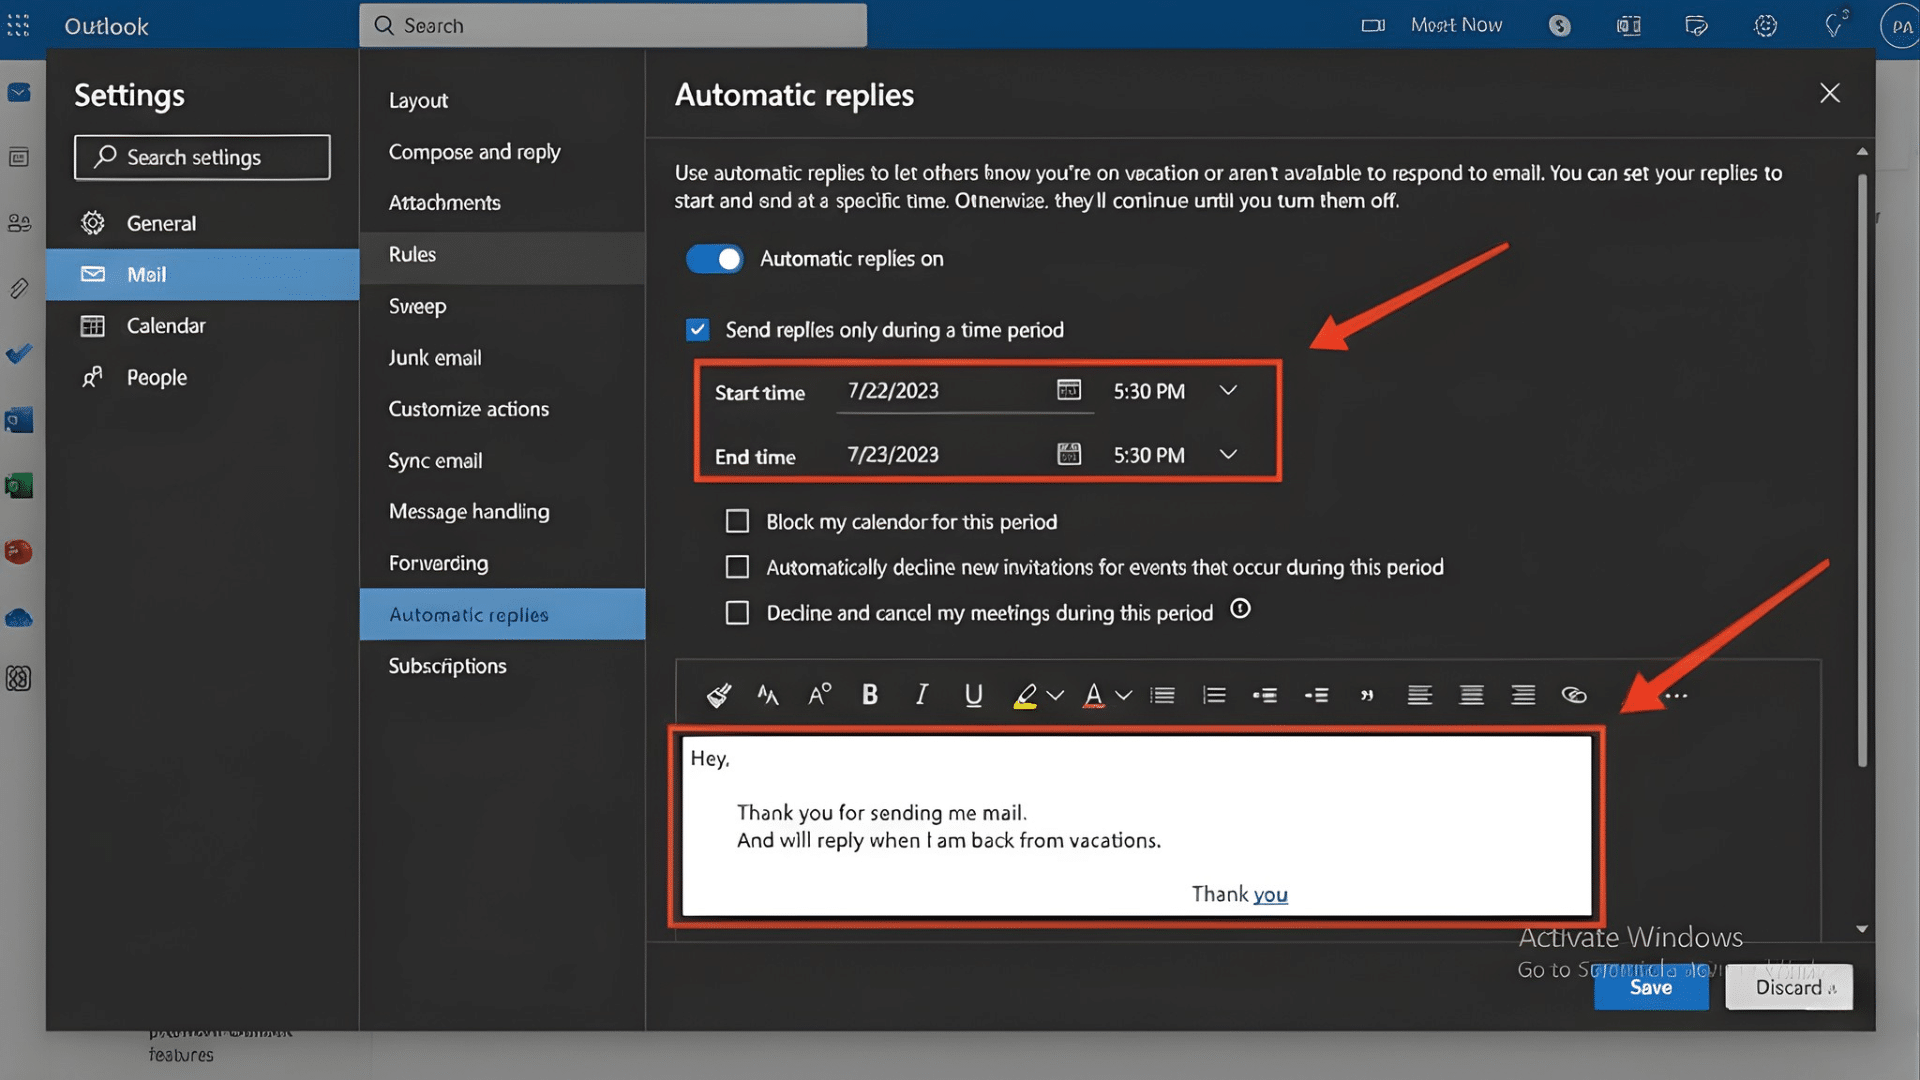Click inside the Search settings field
1920x1080 pixels.
[x=201, y=157]
